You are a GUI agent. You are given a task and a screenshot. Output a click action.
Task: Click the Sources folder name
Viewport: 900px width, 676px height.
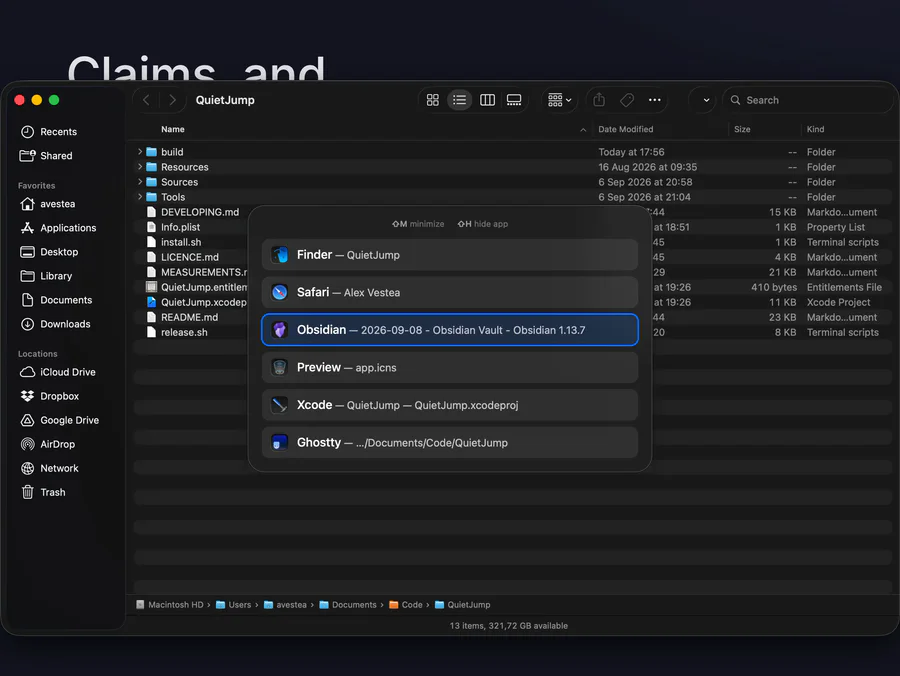point(179,182)
